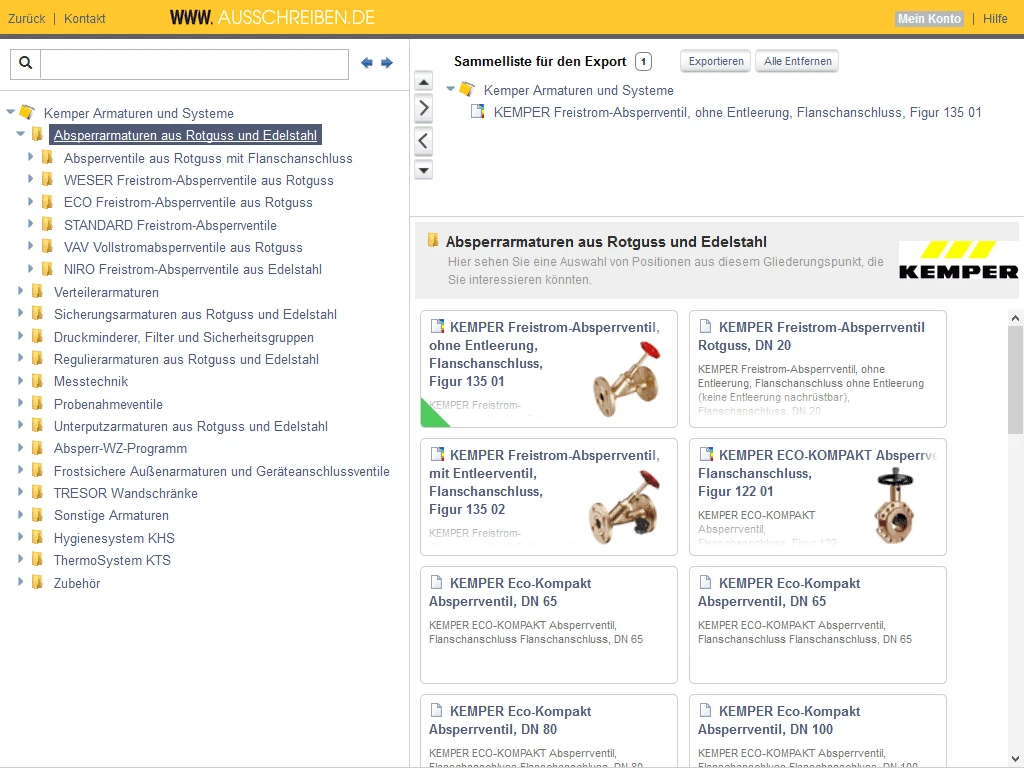Image resolution: width=1024 pixels, height=768 pixels.
Task: Click the up arrow to move export item upward
Action: (x=423, y=82)
